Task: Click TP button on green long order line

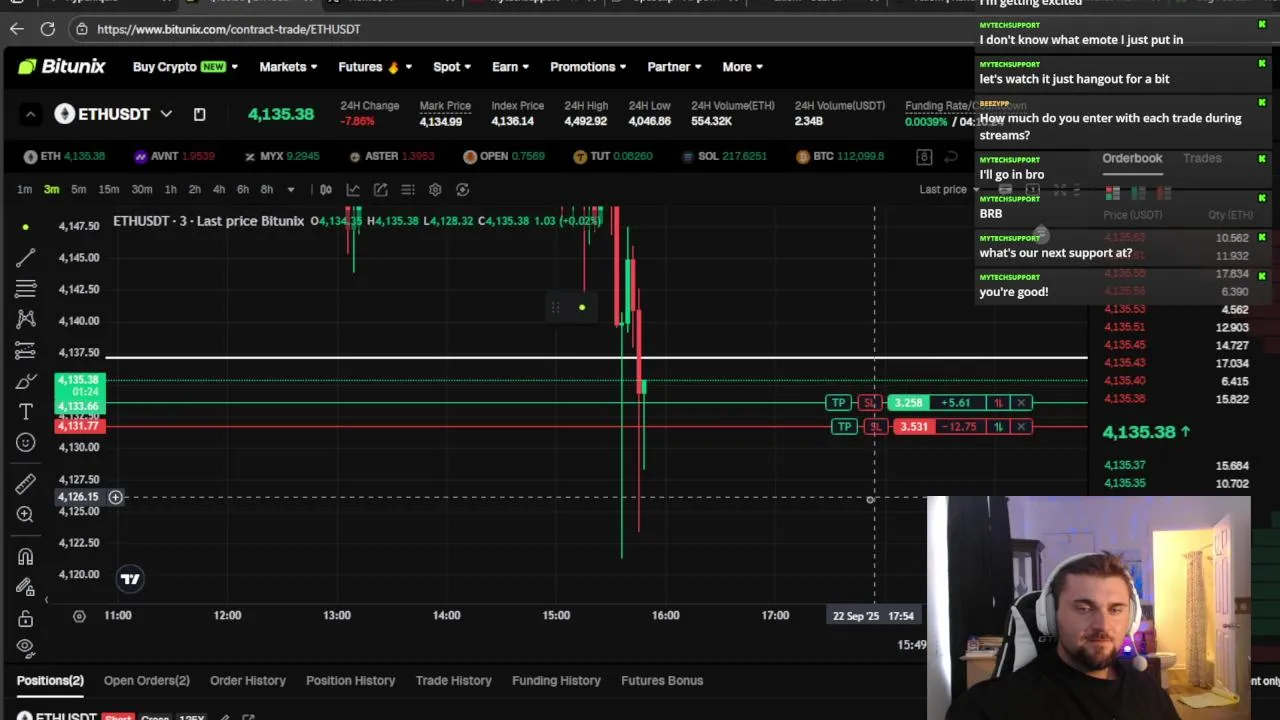Action: point(838,402)
